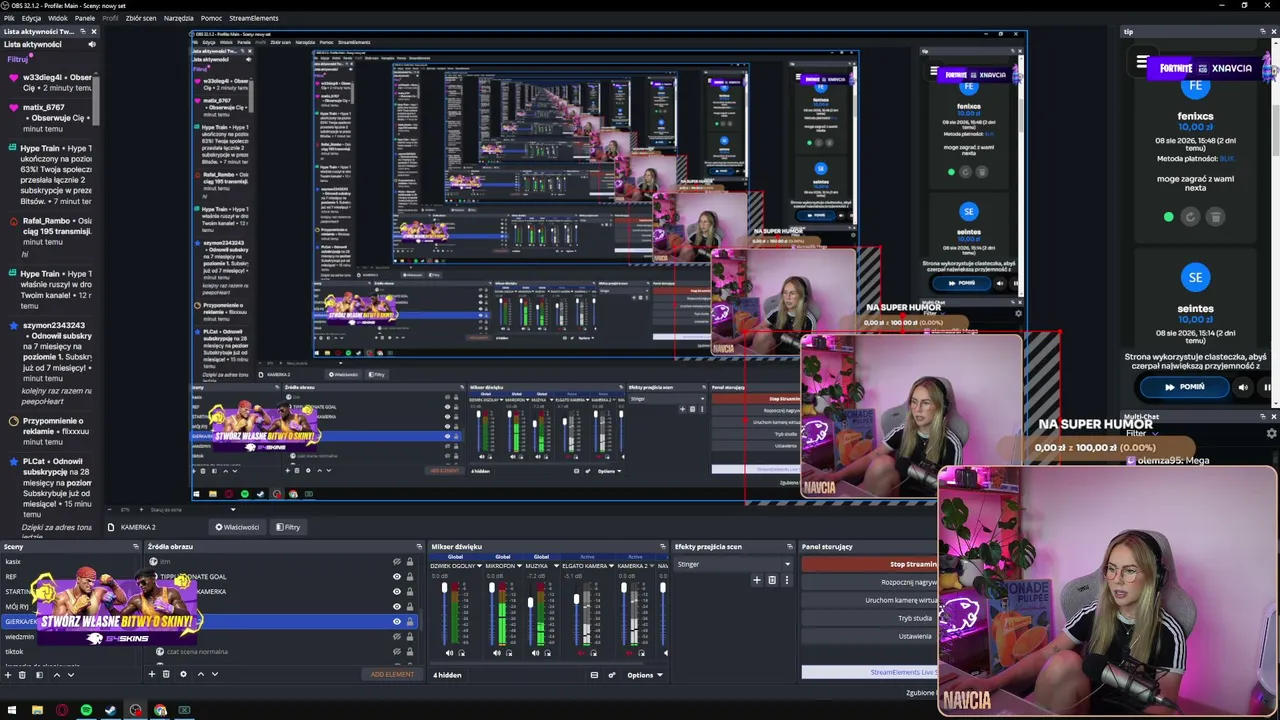Open Filtry for the selected source
Viewport: 1280px width, 720px height.
(x=287, y=527)
